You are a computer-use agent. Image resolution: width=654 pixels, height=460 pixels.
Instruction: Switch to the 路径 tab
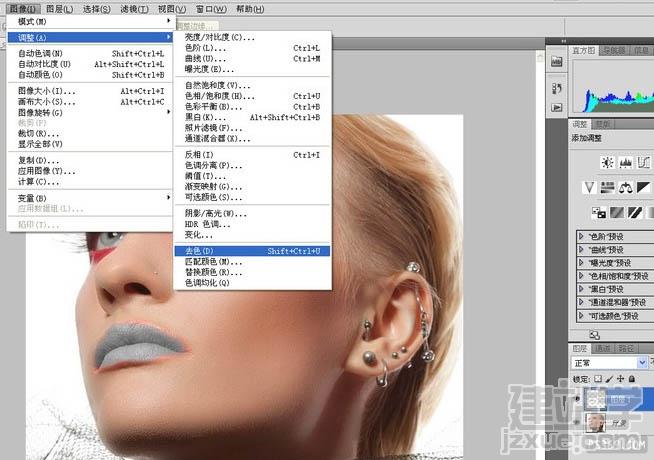(626, 348)
